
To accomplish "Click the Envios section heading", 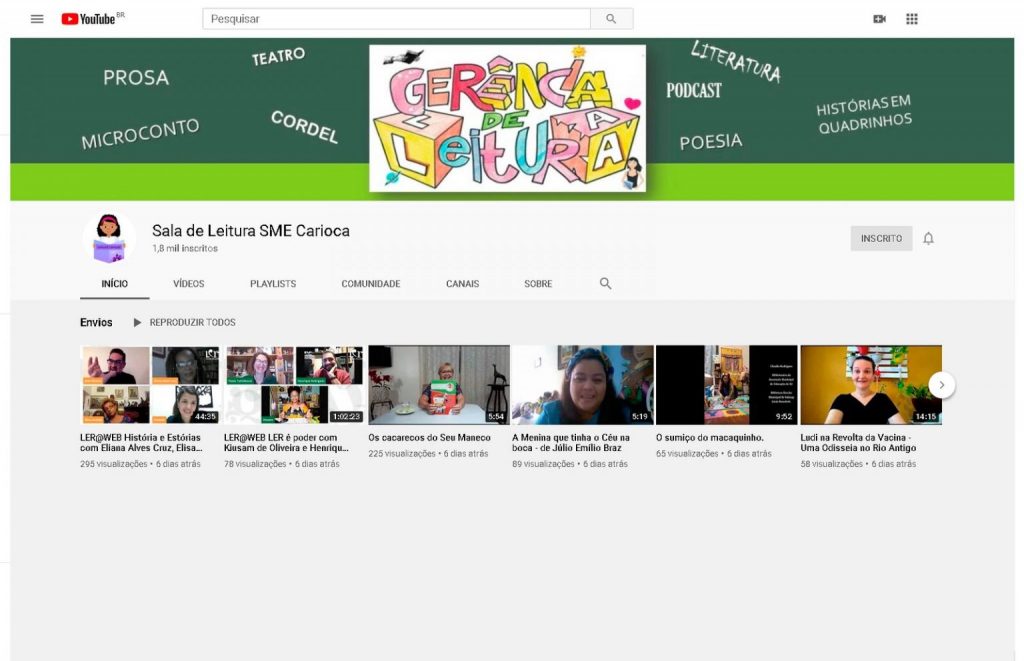I will tap(96, 323).
